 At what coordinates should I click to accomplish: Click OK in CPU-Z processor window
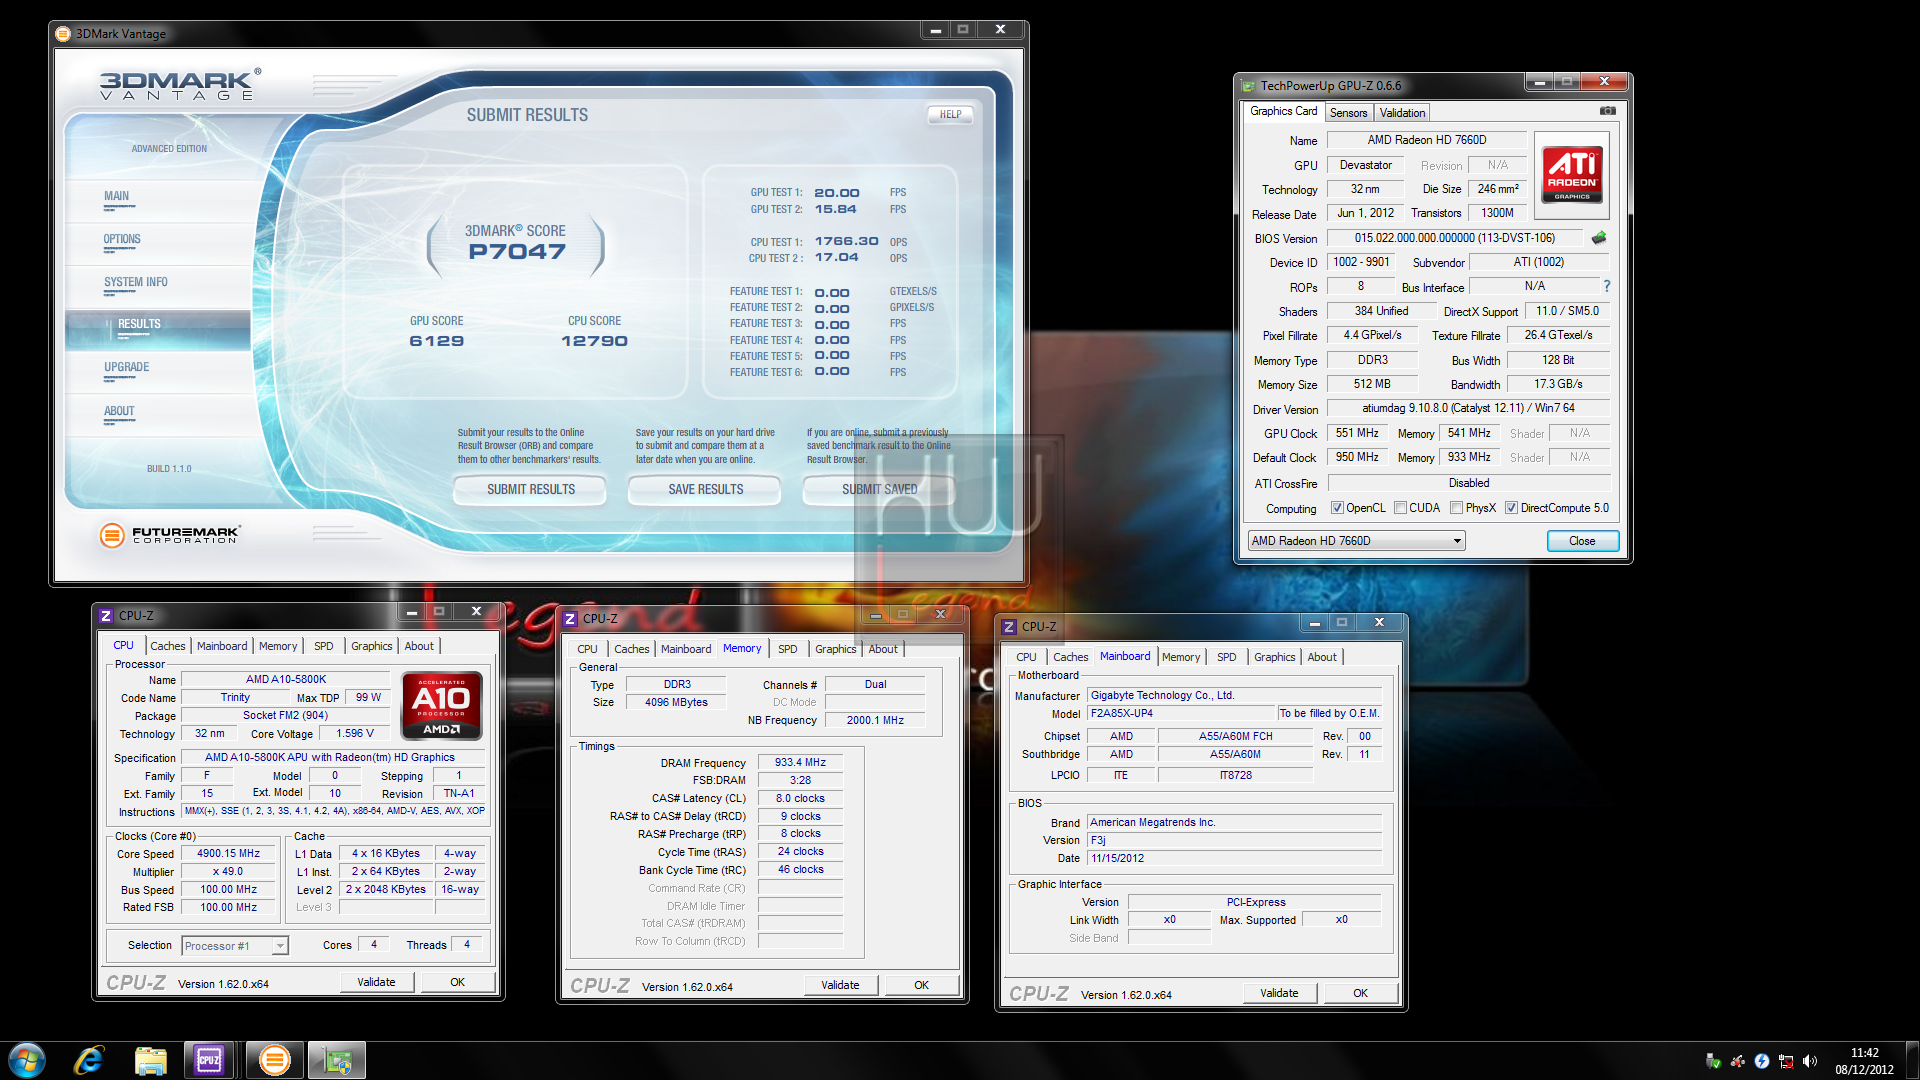point(457,982)
